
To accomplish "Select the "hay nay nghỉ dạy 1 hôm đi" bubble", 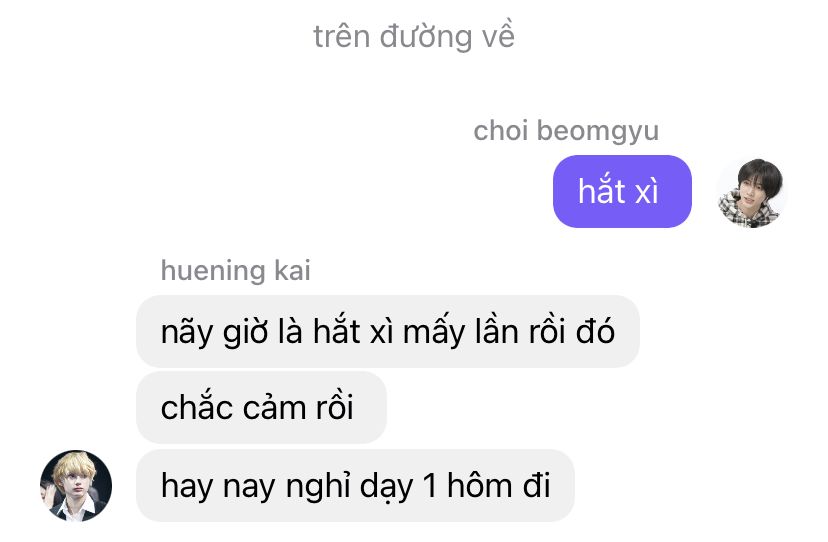I will (x=355, y=485).
